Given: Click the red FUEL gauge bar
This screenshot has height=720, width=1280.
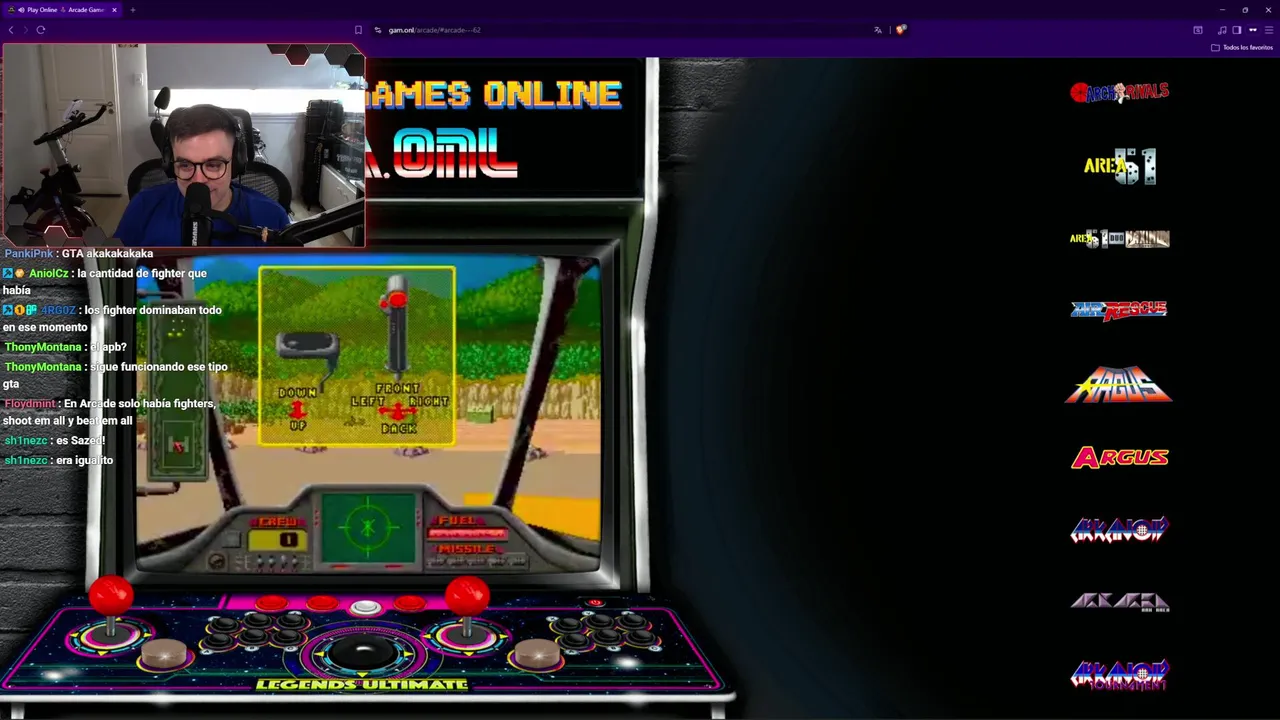Looking at the screenshot, I should 467,534.
